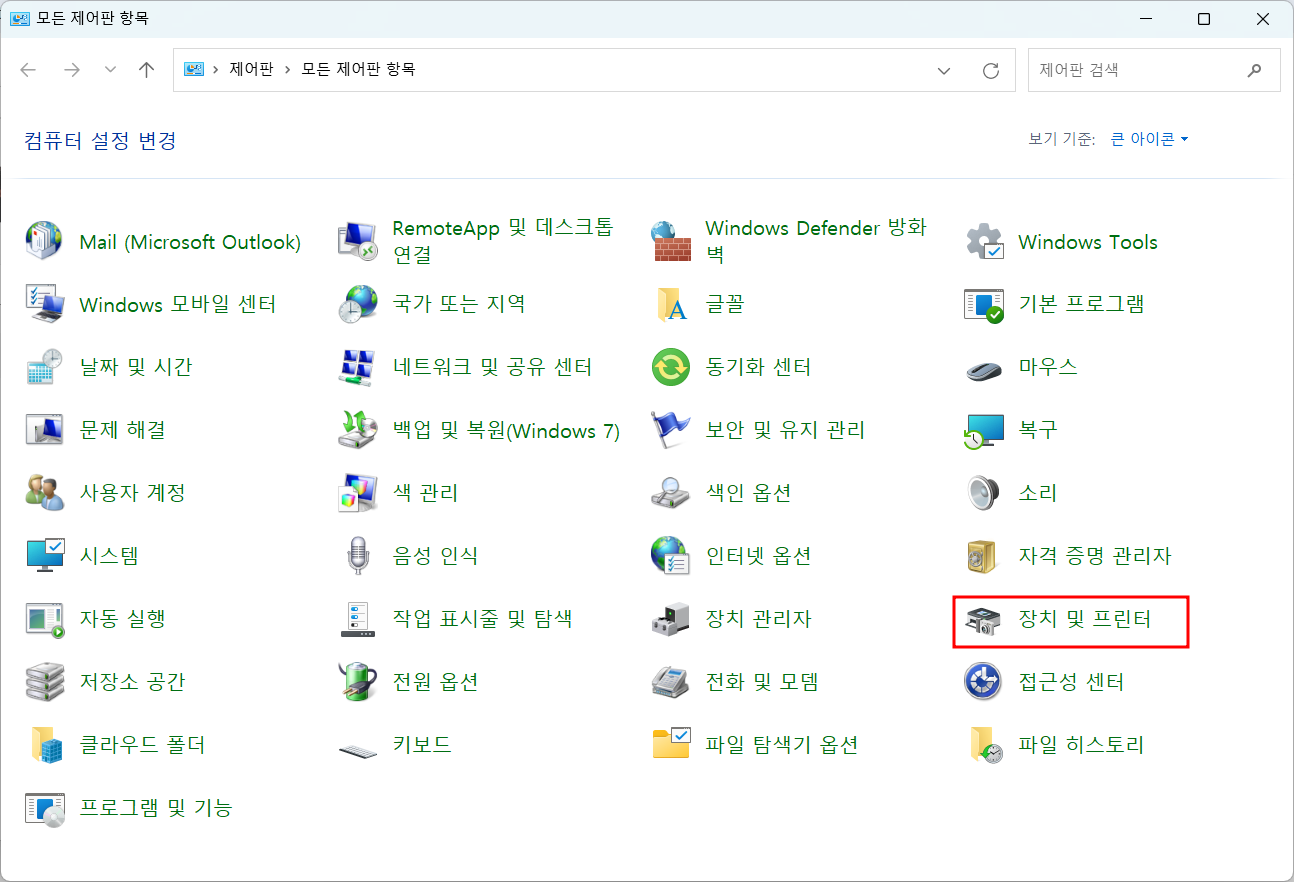Click the 기본 프로그램 icon
Screen dimensions: 1294x882
(984, 304)
